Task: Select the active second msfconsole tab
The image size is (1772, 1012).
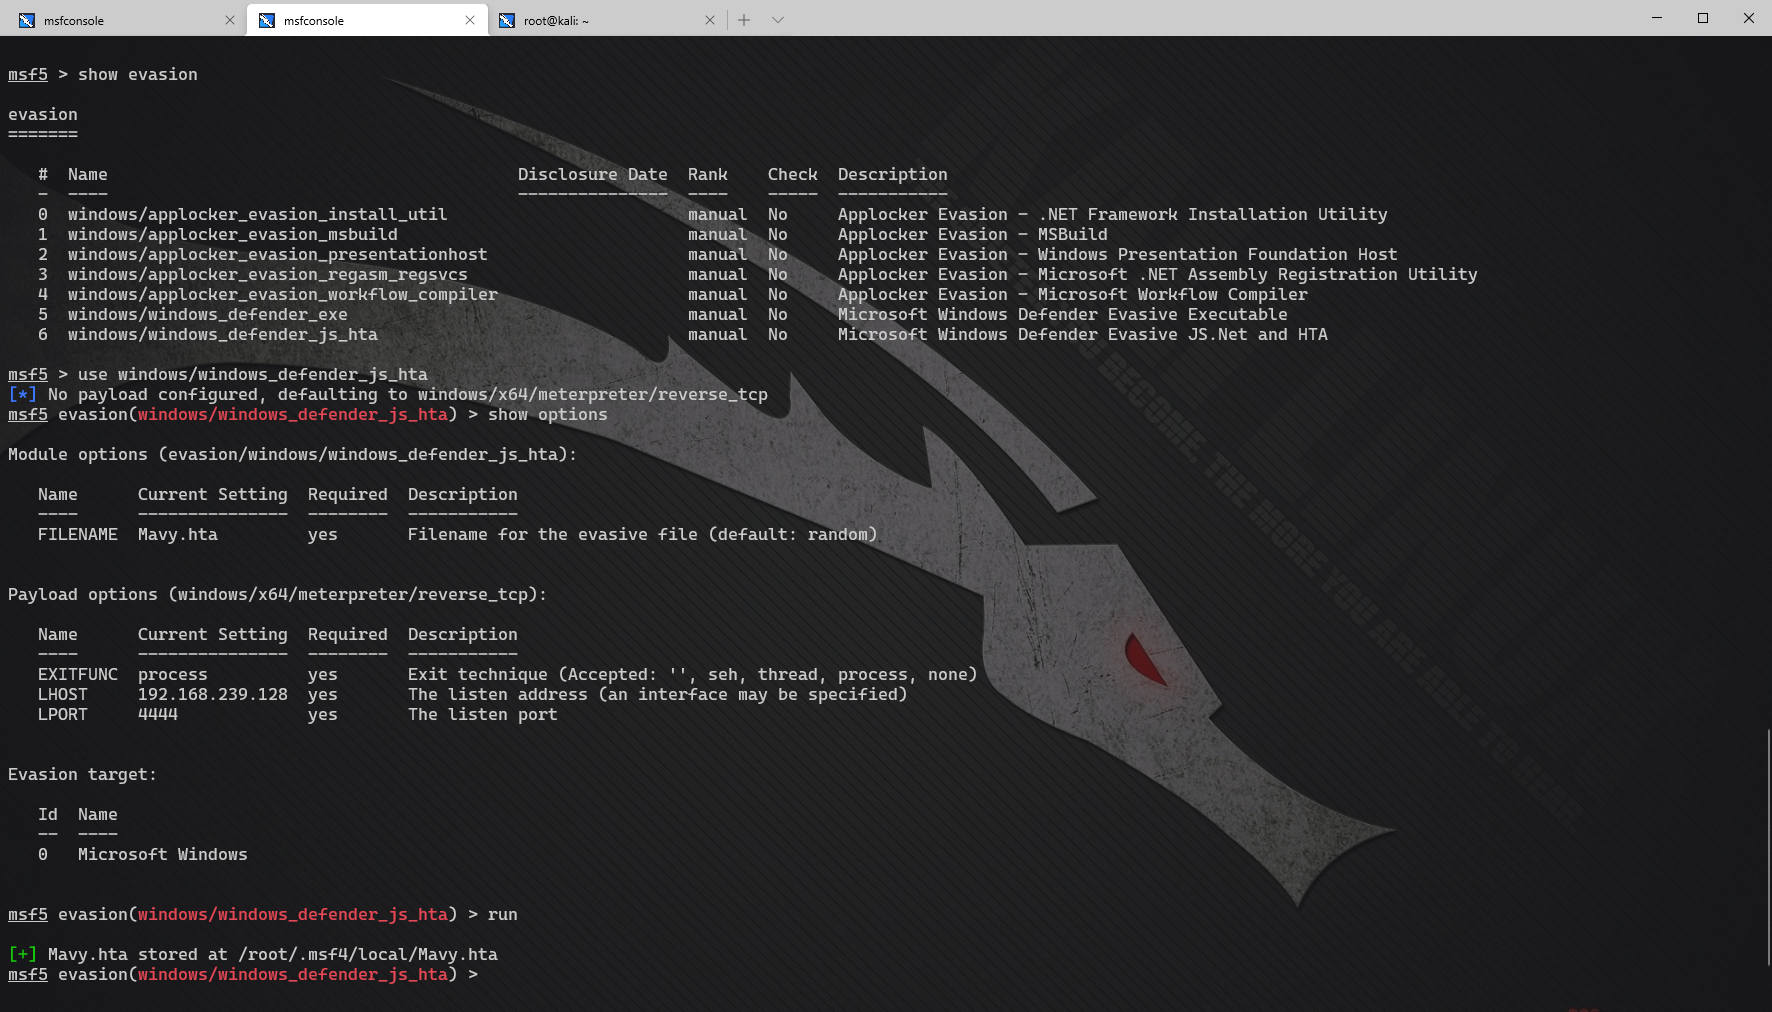Action: tap(367, 20)
